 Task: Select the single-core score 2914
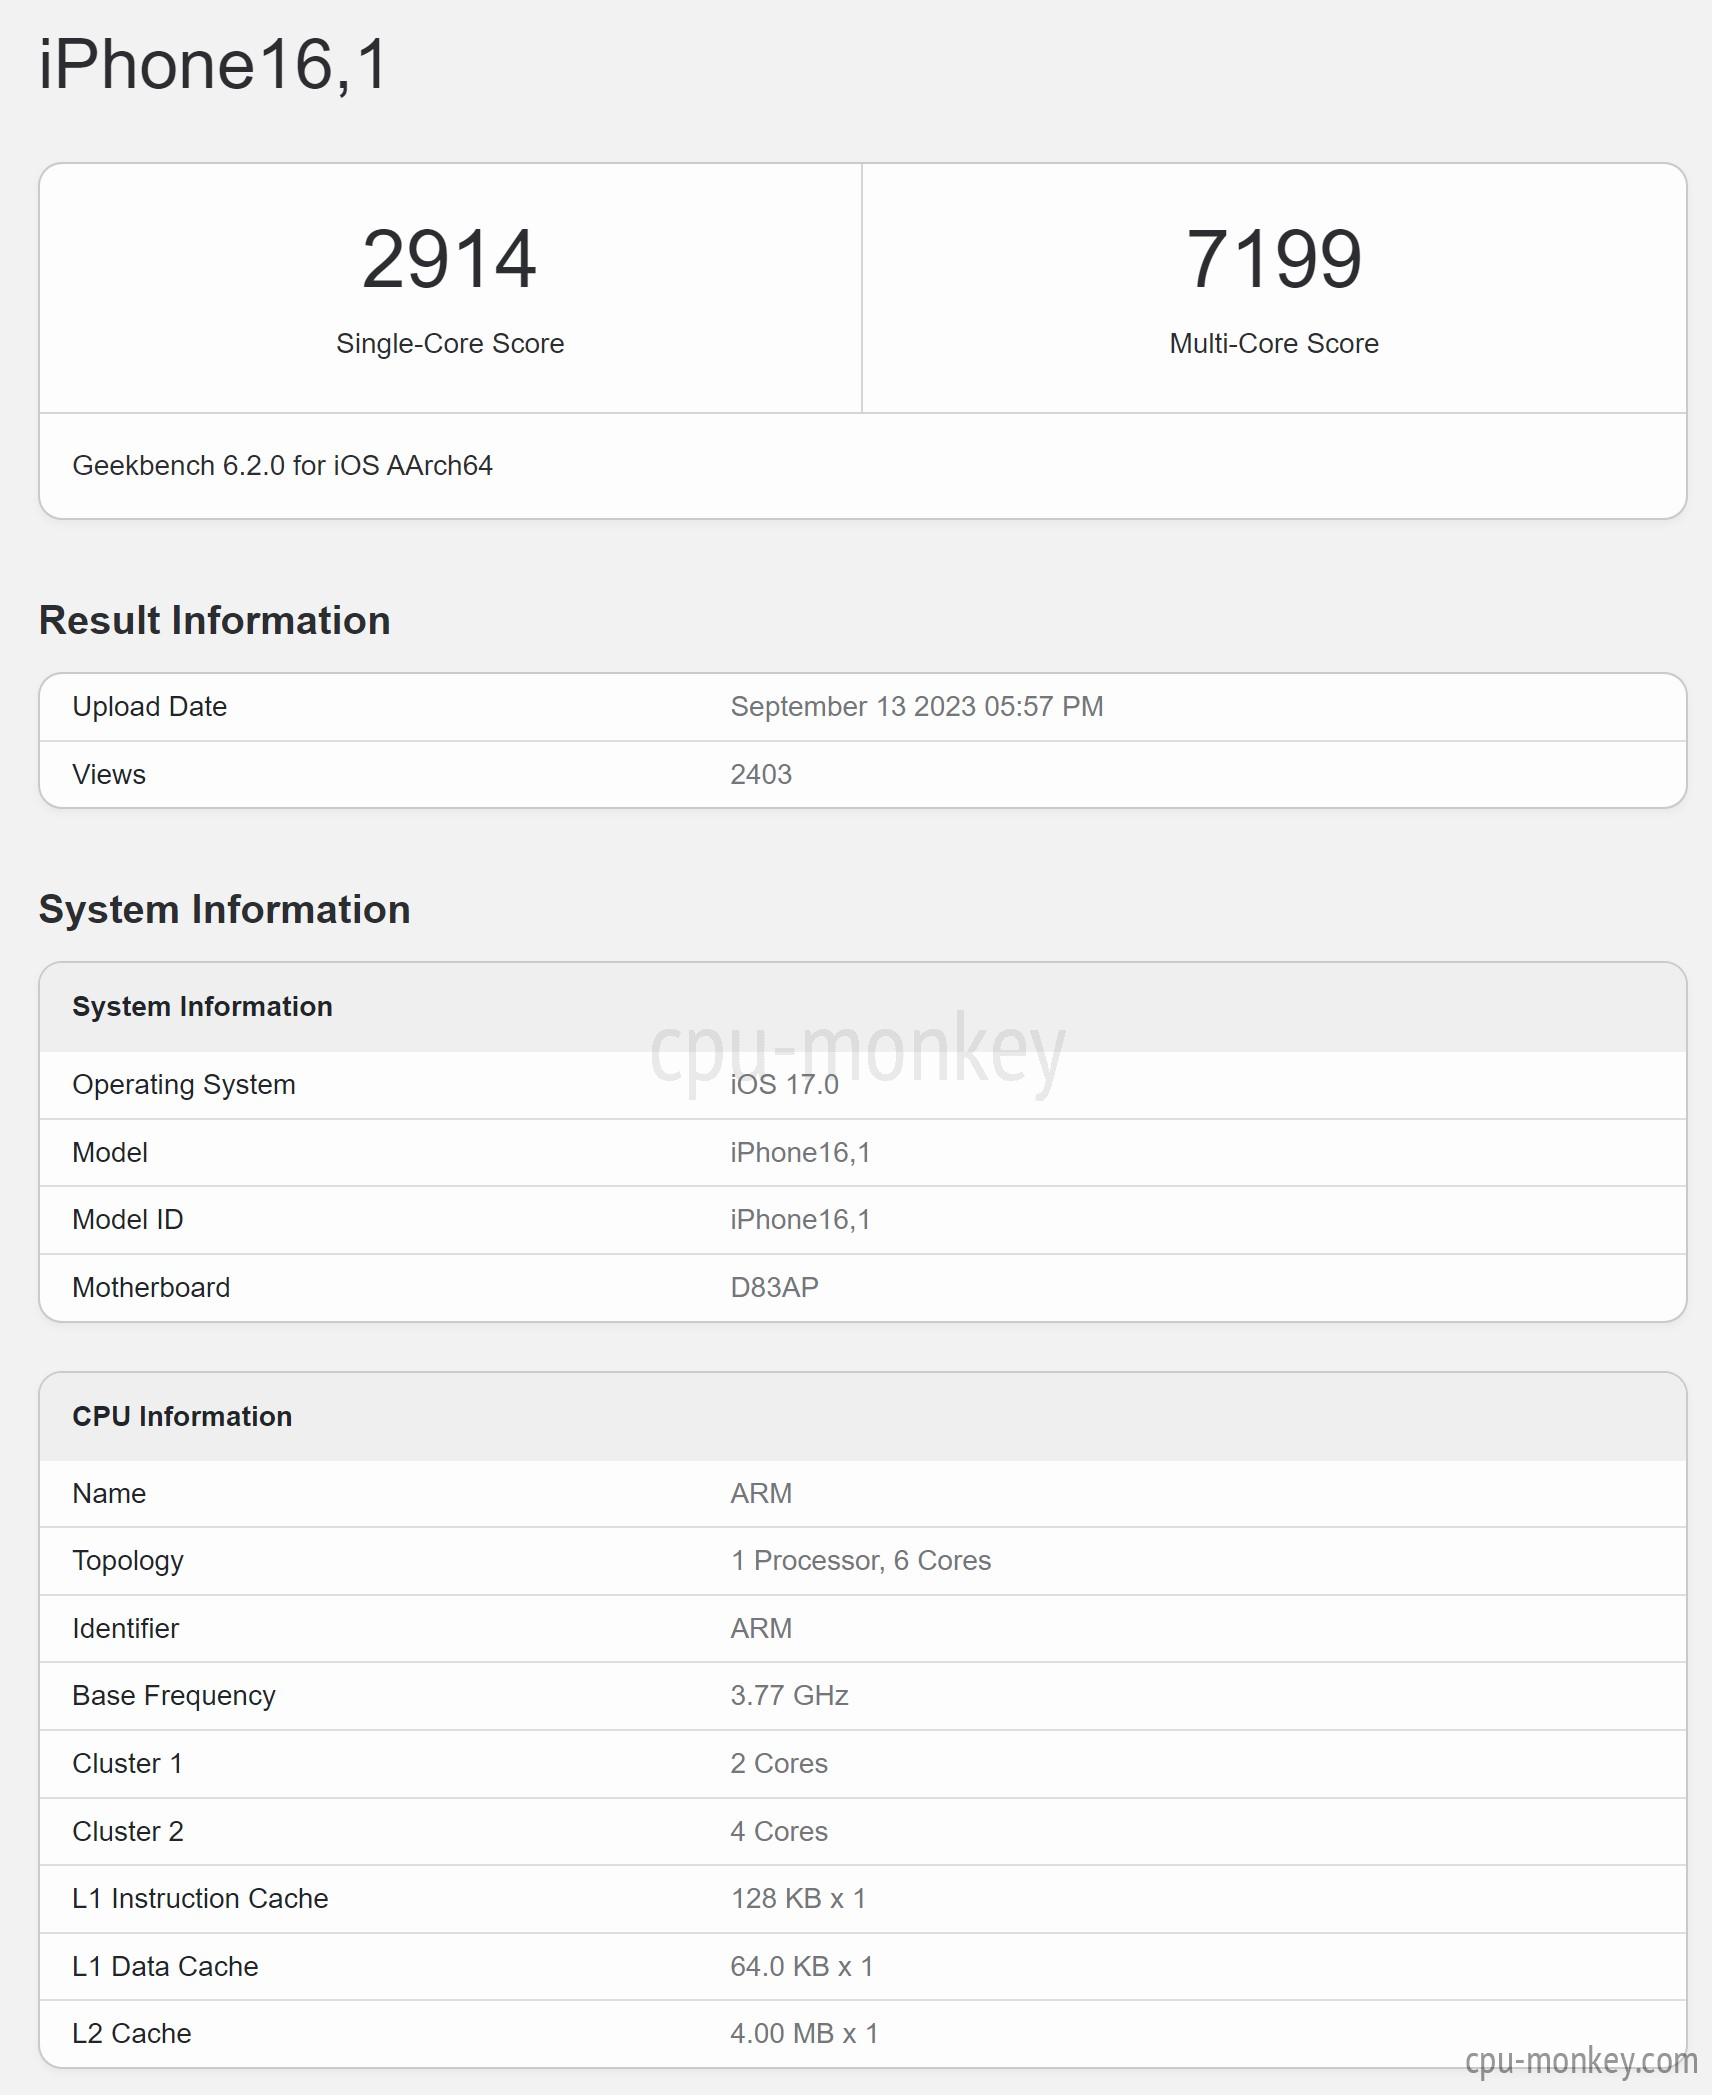pos(449,259)
